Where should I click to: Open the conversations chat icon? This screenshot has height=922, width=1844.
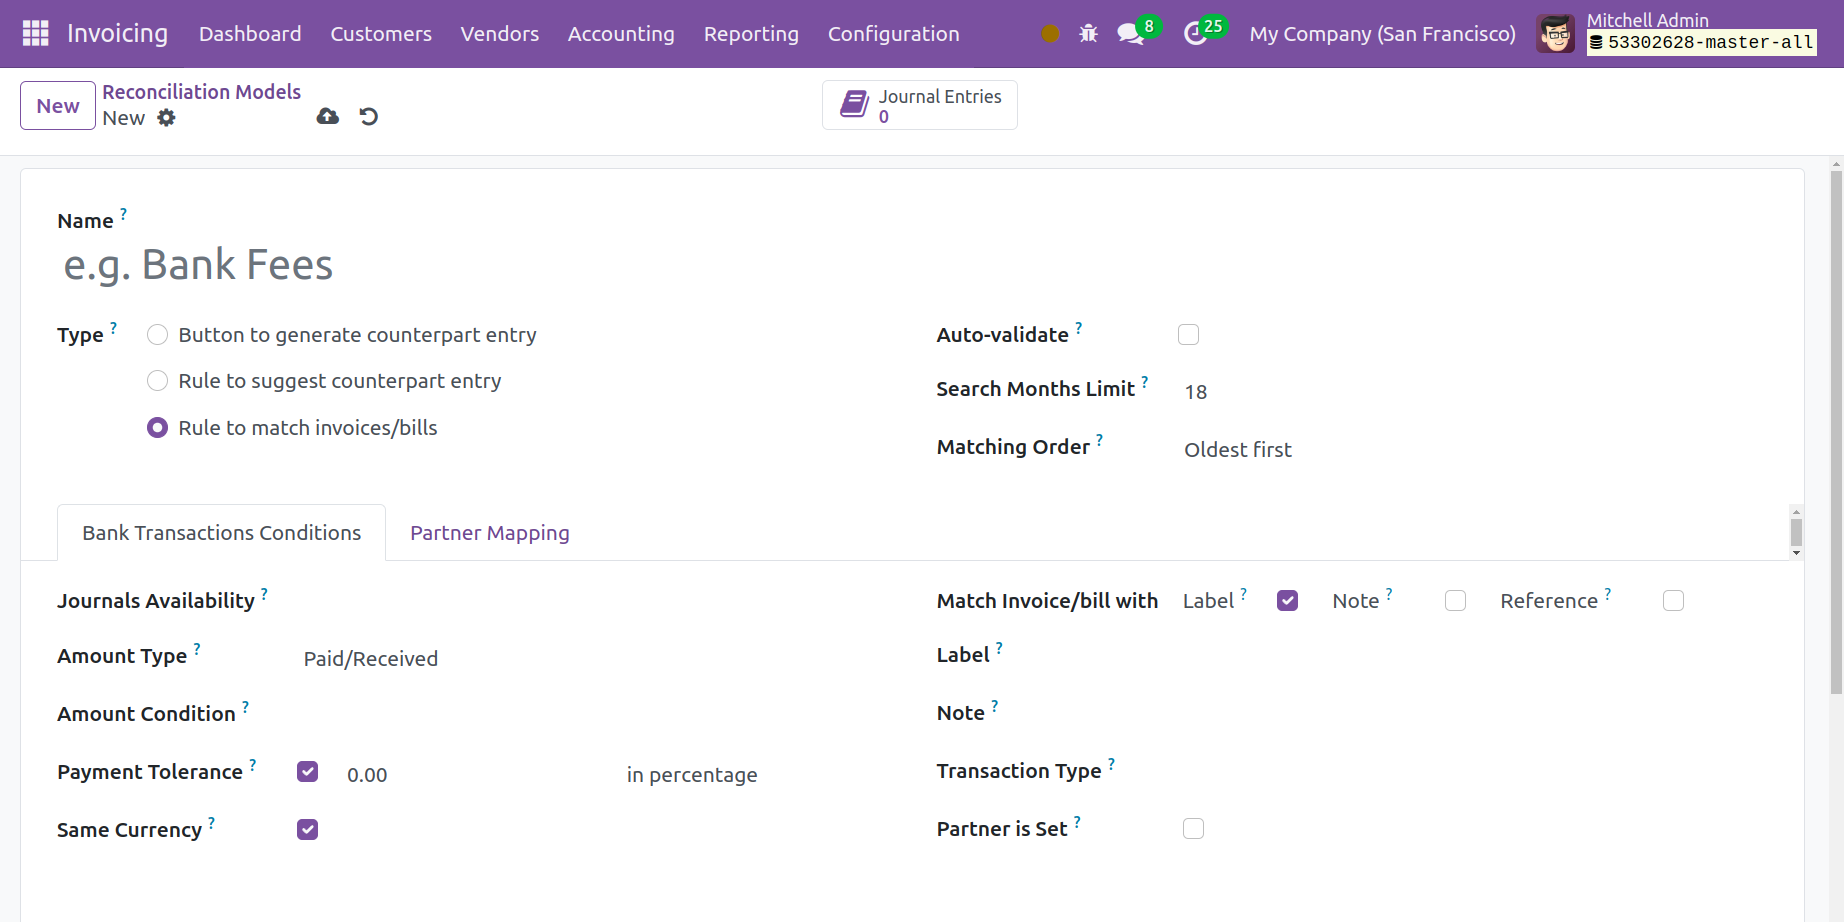point(1130,34)
